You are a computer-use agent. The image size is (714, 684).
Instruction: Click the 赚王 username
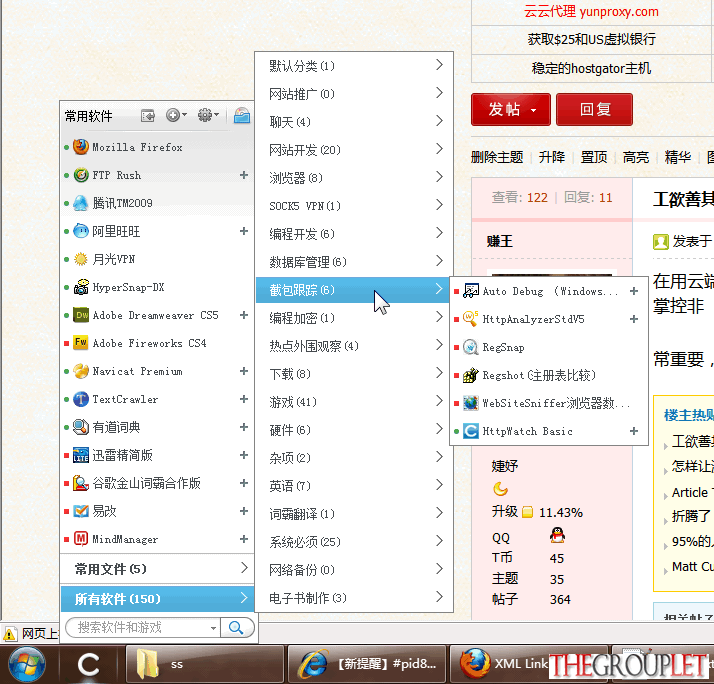pyautogui.click(x=500, y=241)
